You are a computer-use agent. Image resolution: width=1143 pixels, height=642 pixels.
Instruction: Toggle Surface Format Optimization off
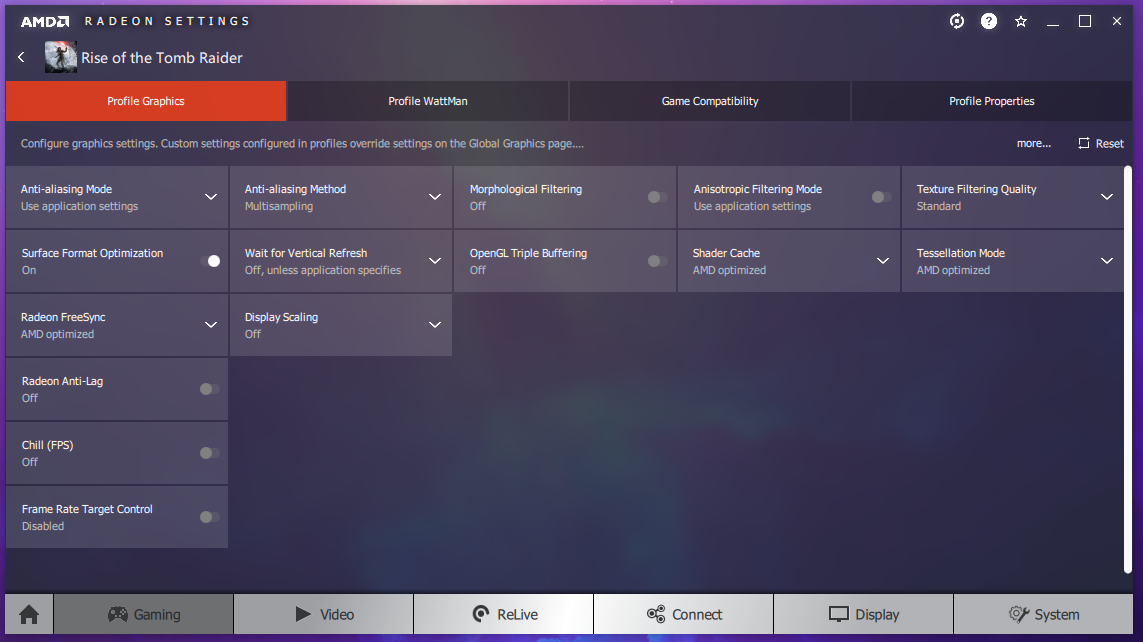click(x=210, y=261)
